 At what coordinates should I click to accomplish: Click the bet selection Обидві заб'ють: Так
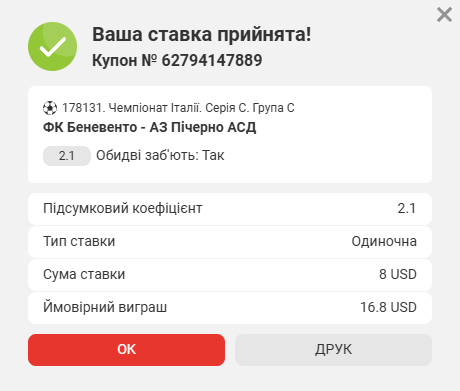[x=160, y=156]
